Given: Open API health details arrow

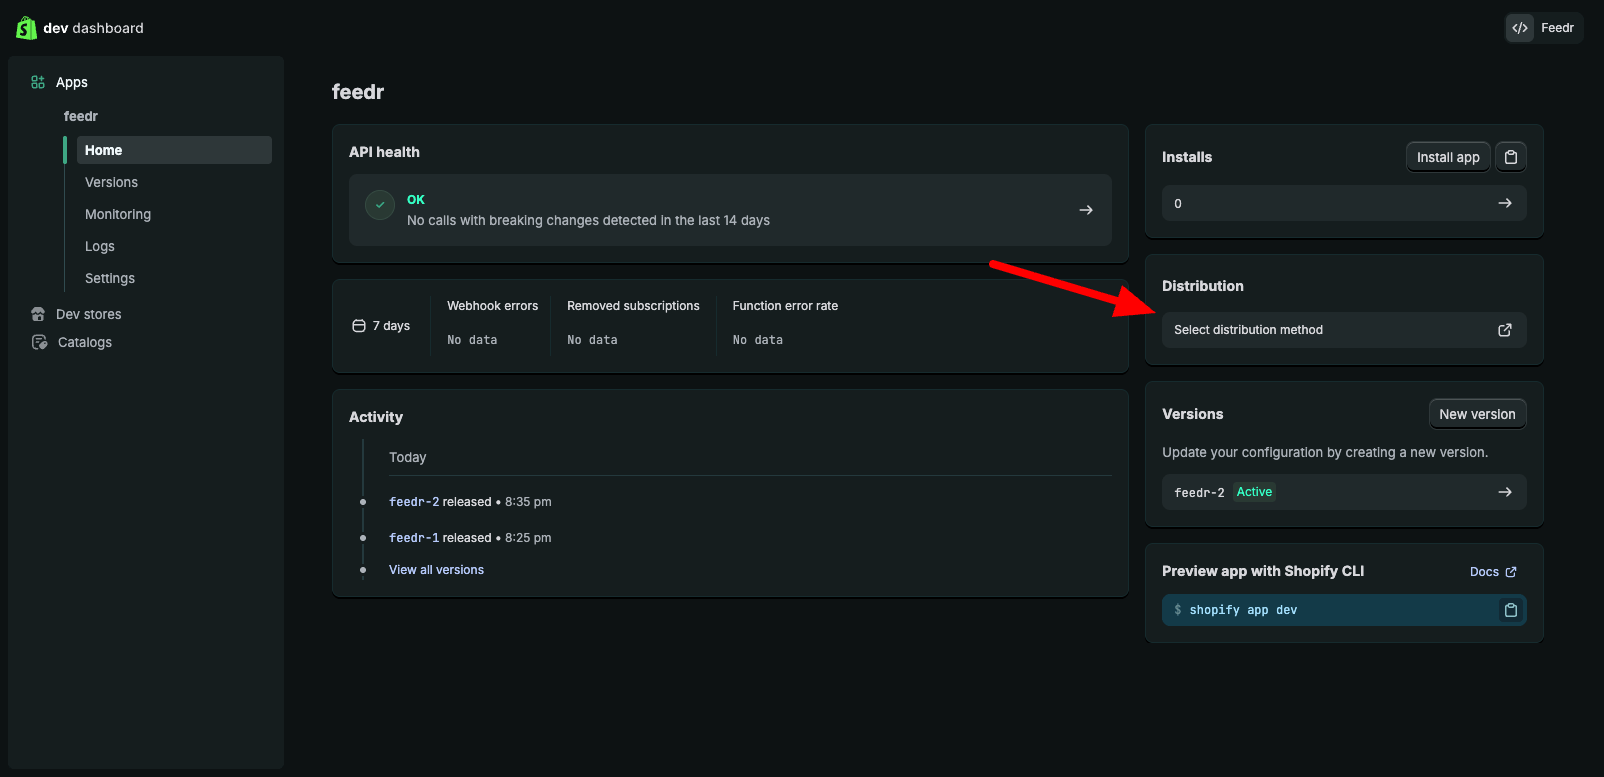Looking at the screenshot, I should [x=1085, y=210].
